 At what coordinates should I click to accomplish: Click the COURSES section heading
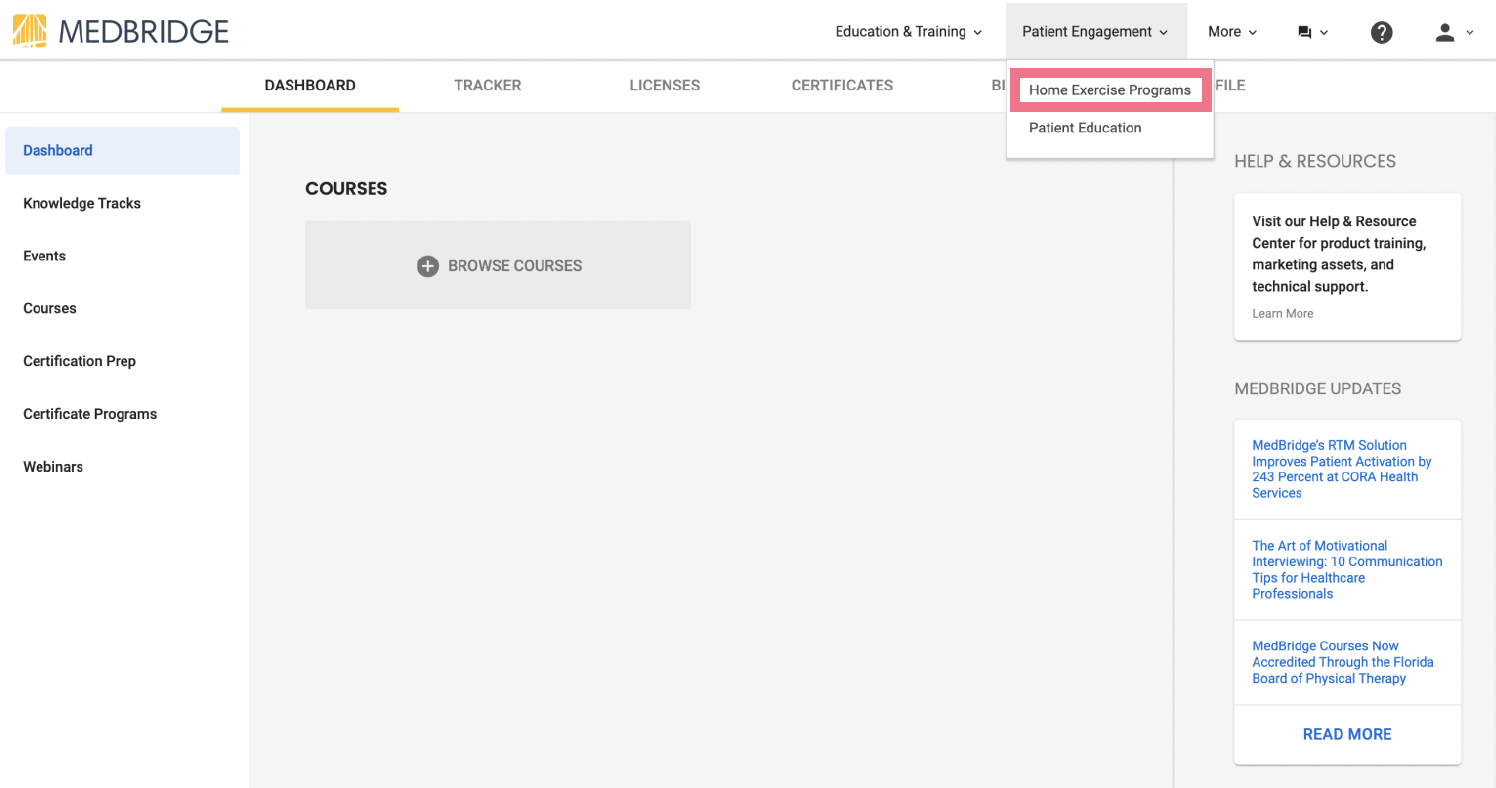click(x=346, y=189)
